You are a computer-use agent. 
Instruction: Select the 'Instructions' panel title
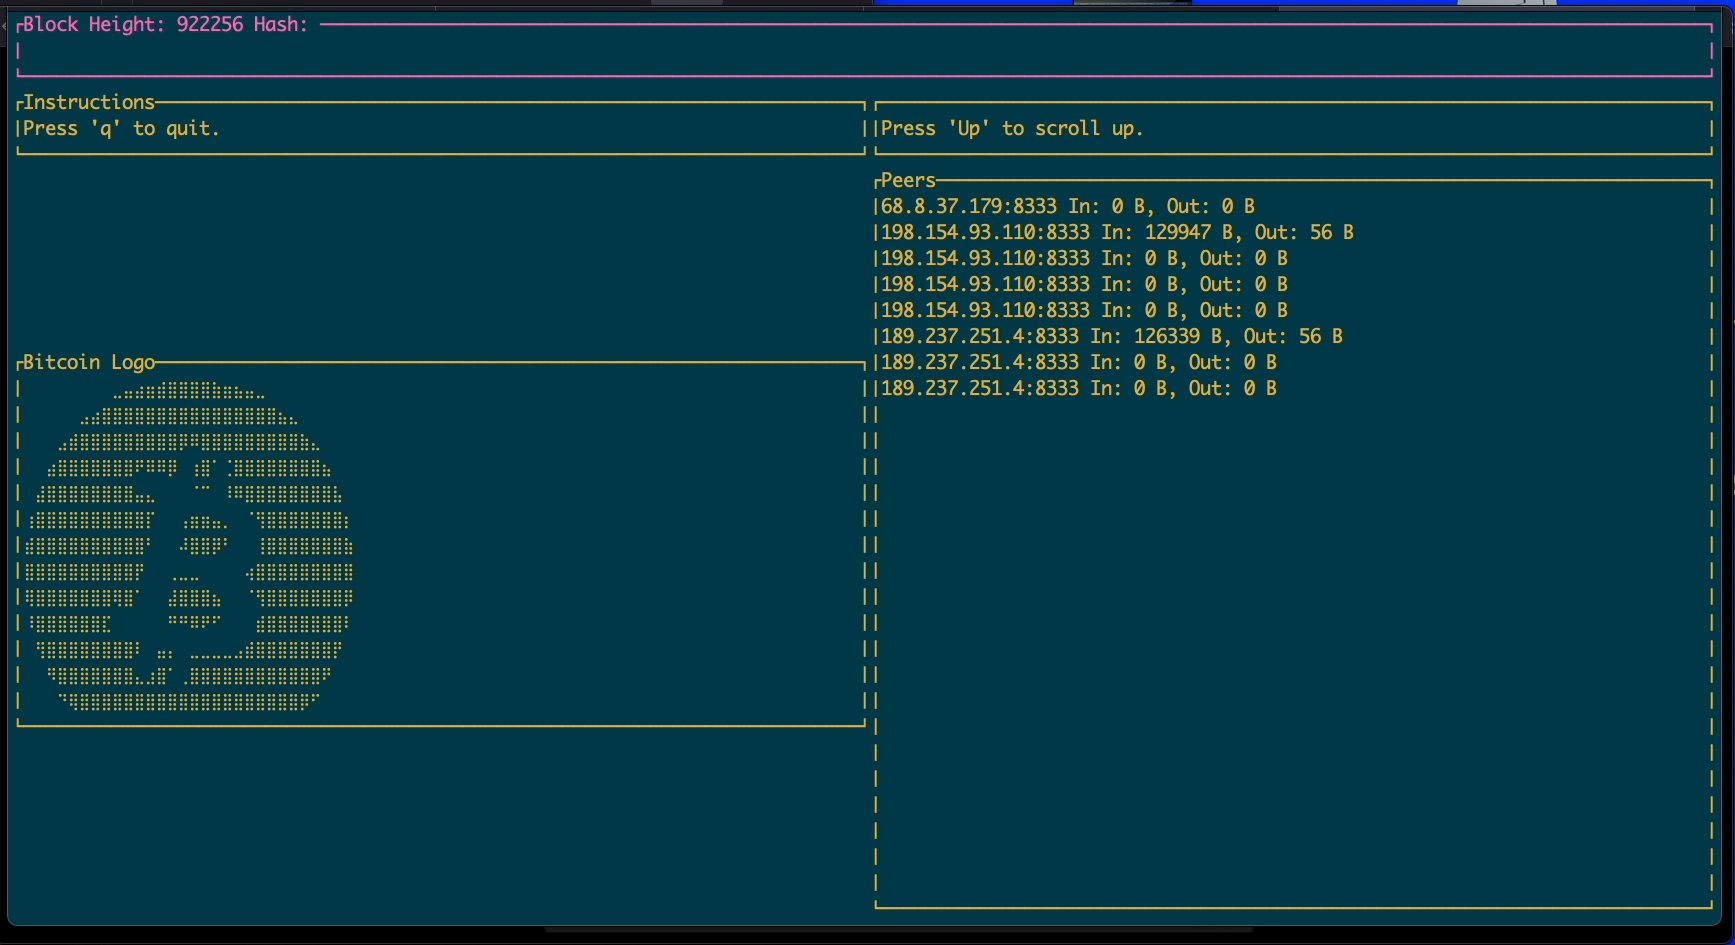coord(89,102)
